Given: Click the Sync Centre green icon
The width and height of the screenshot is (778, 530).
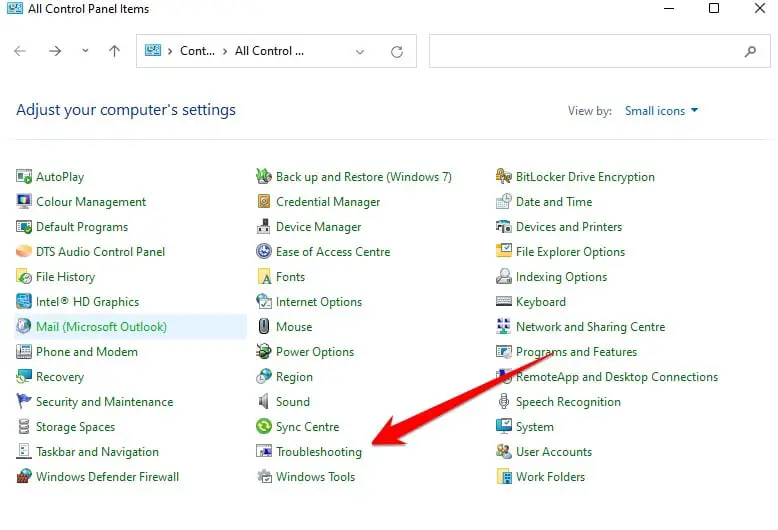Looking at the screenshot, I should (x=264, y=426).
